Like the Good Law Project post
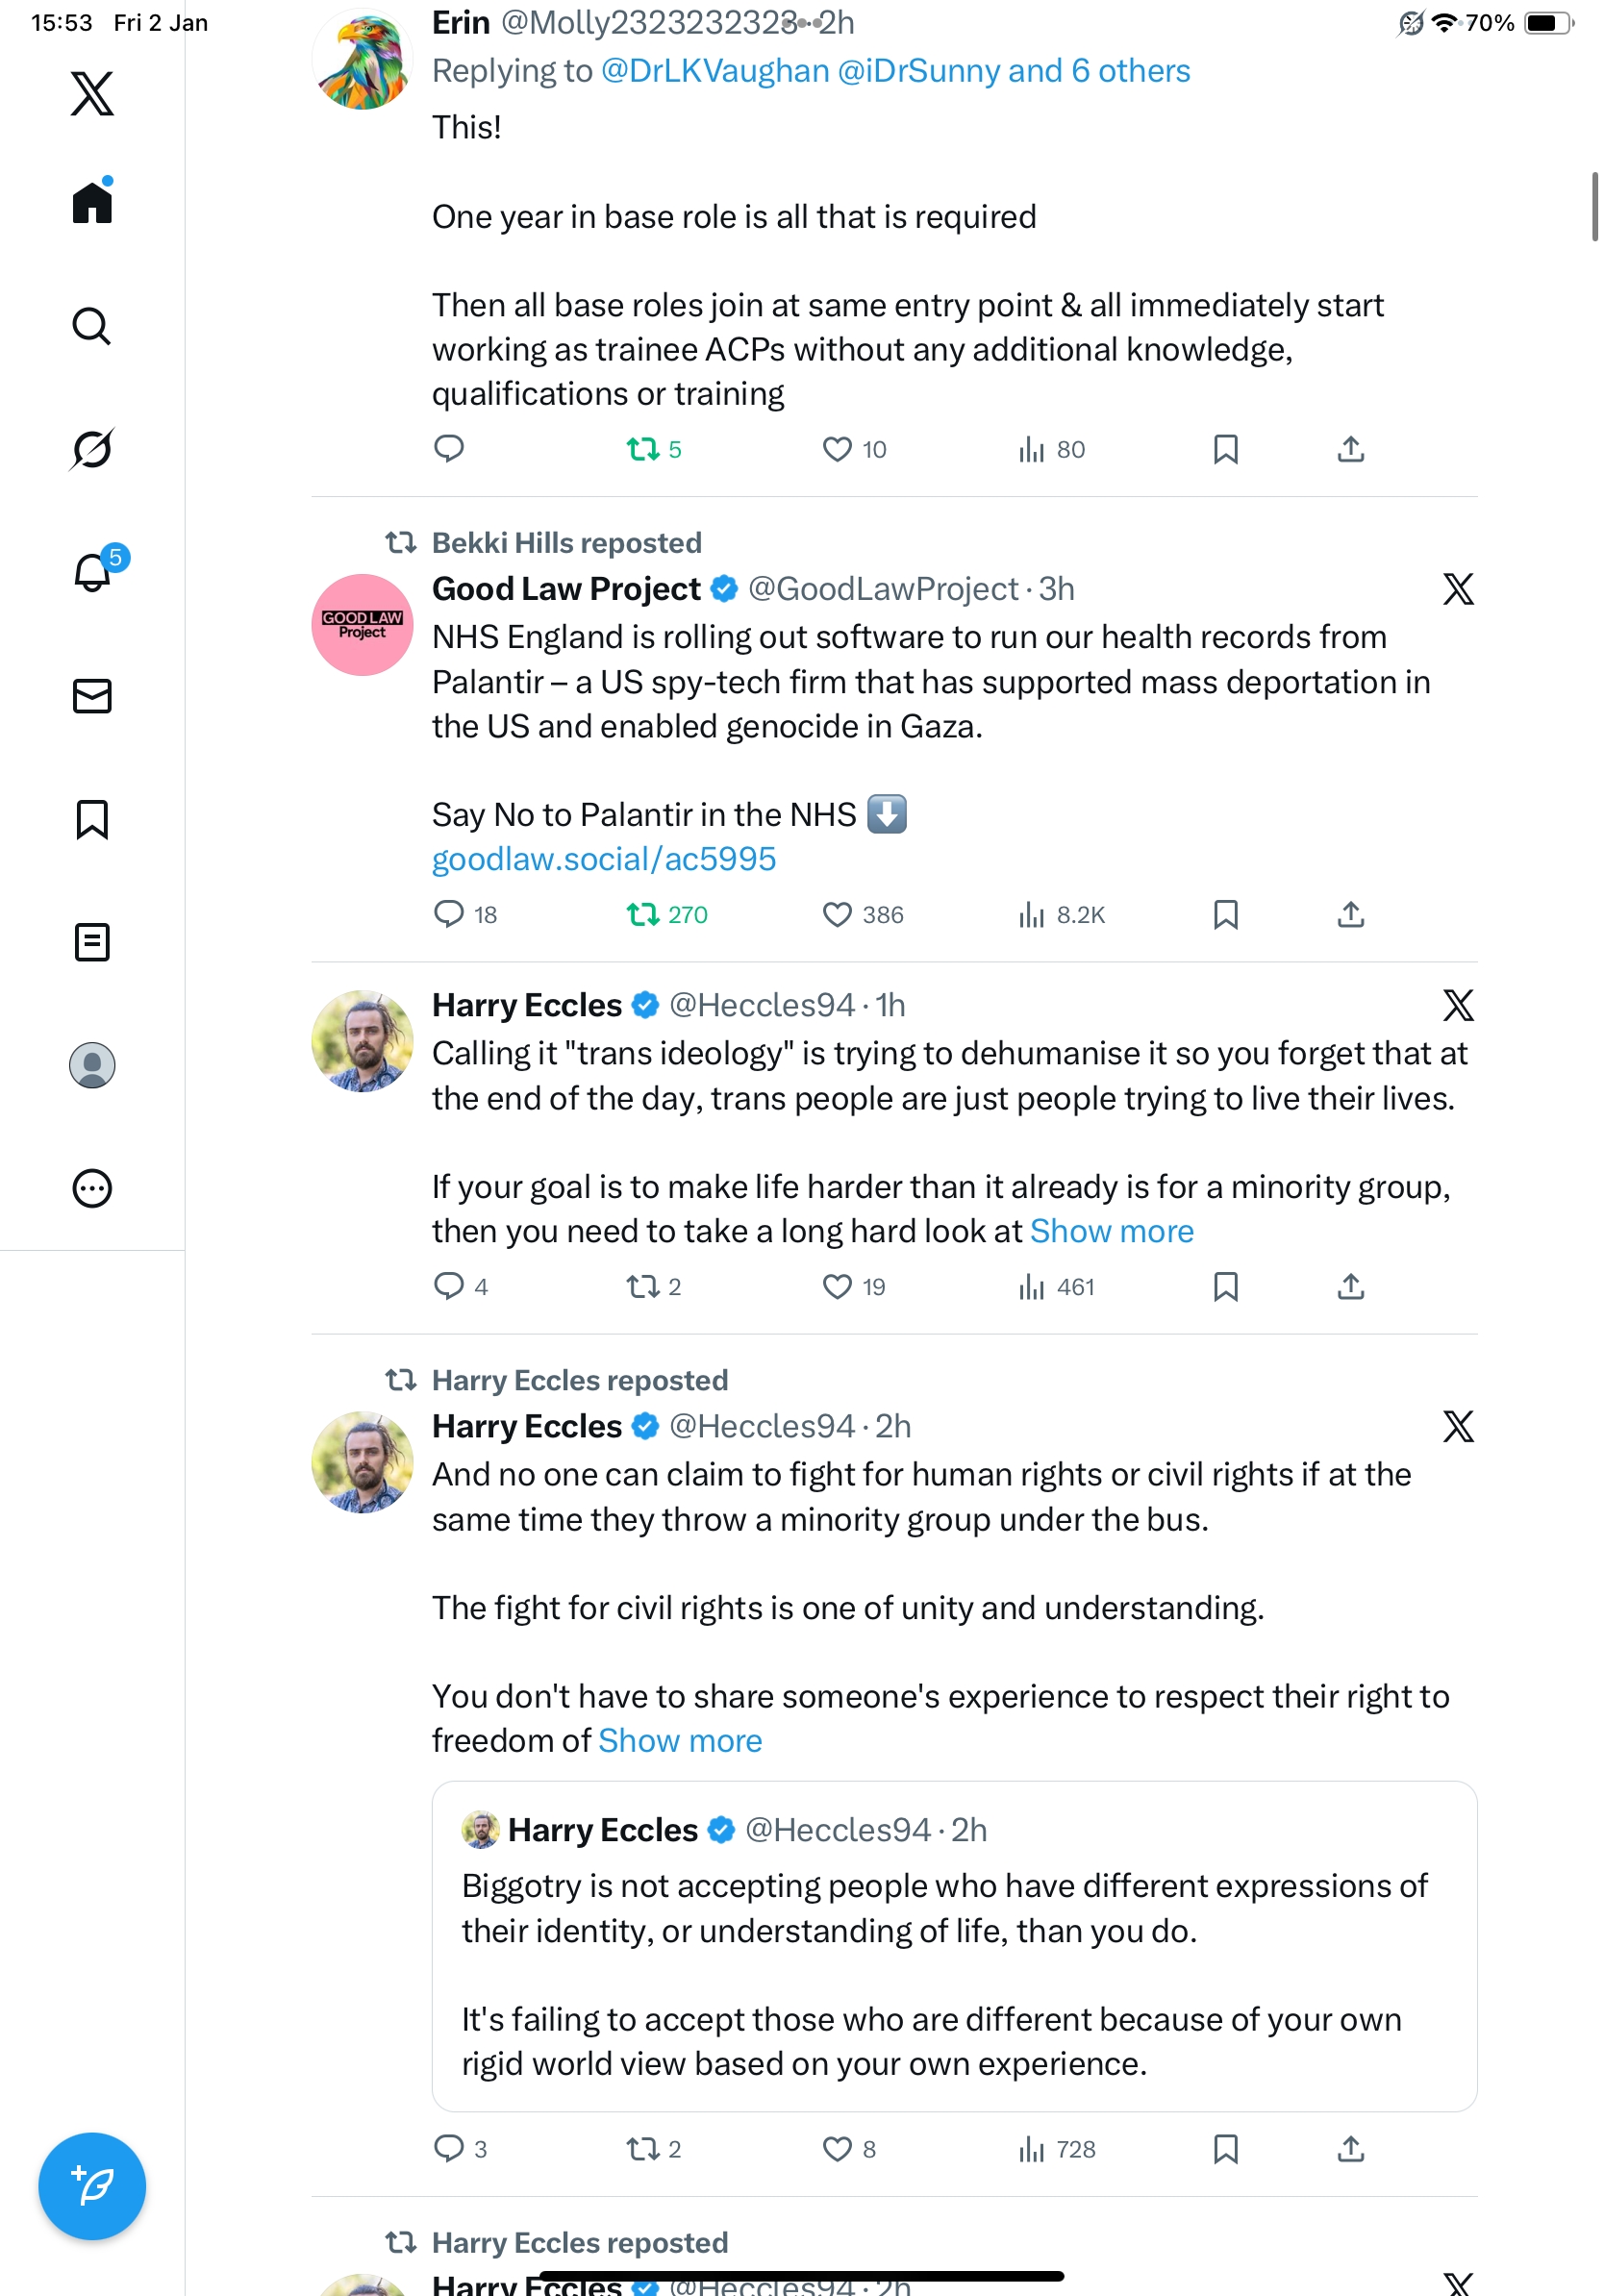 coord(837,914)
